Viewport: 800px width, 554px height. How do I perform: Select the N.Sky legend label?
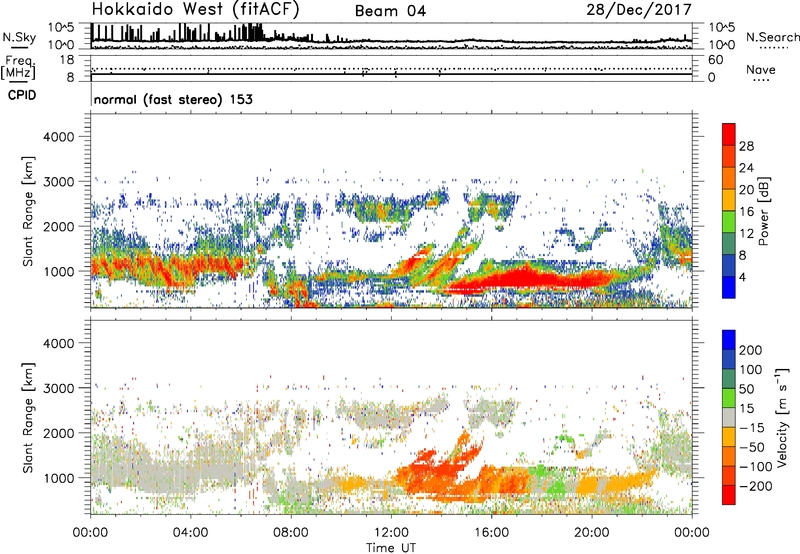(19, 37)
